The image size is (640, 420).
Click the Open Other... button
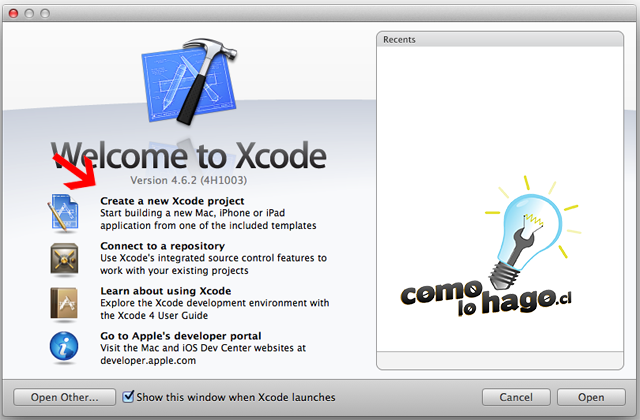point(64,397)
